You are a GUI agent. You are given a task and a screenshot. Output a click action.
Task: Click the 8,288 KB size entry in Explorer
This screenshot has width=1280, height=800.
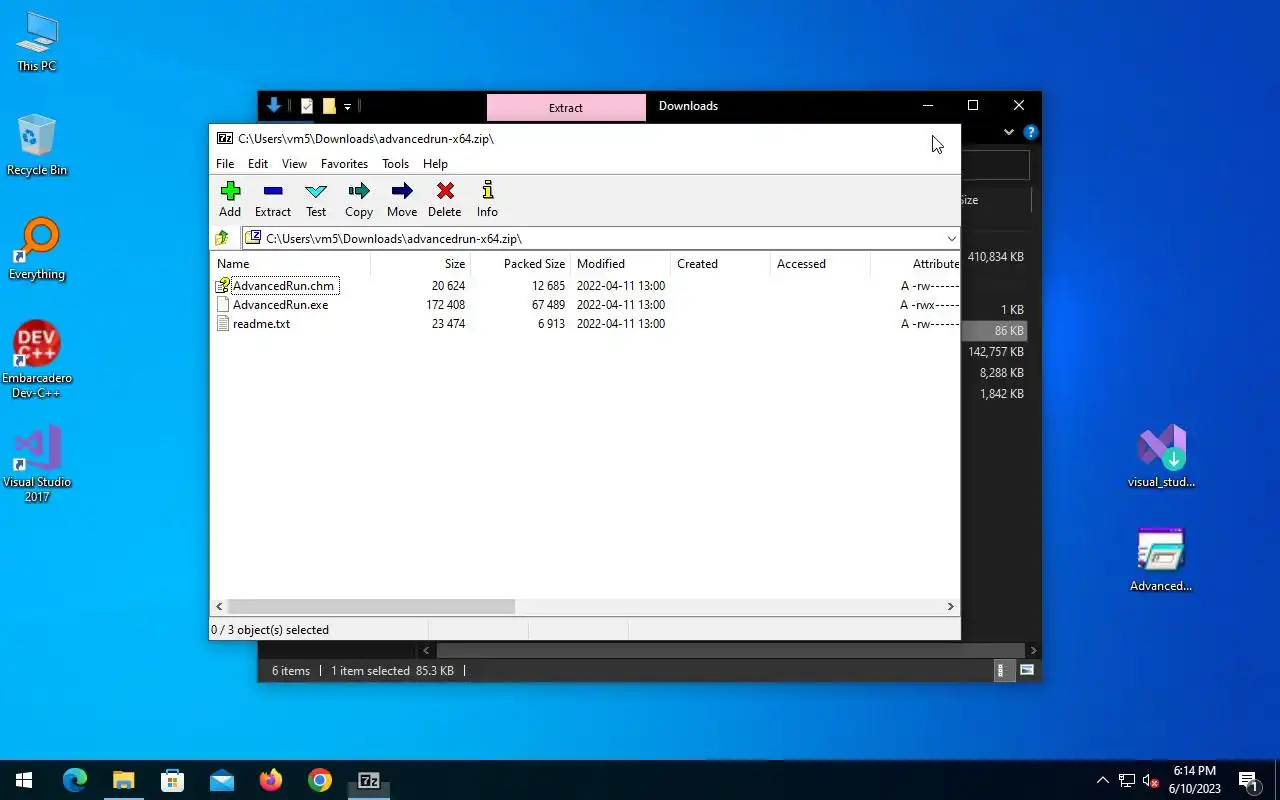tap(1001, 373)
